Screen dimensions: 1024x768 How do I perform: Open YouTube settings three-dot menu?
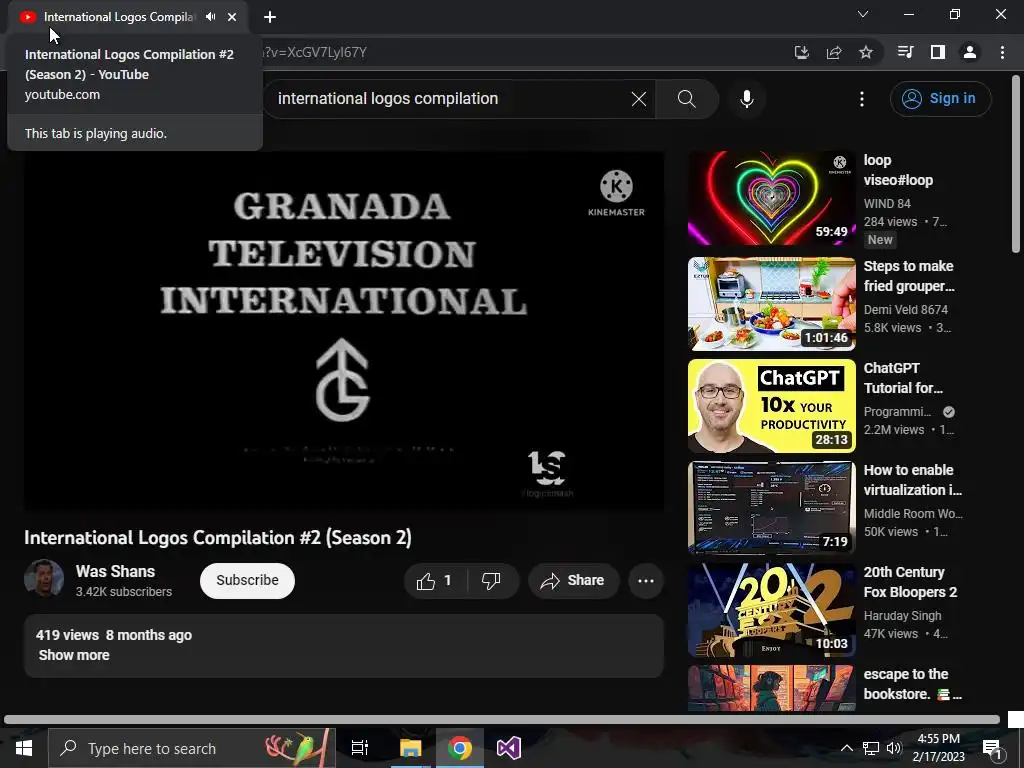(862, 99)
